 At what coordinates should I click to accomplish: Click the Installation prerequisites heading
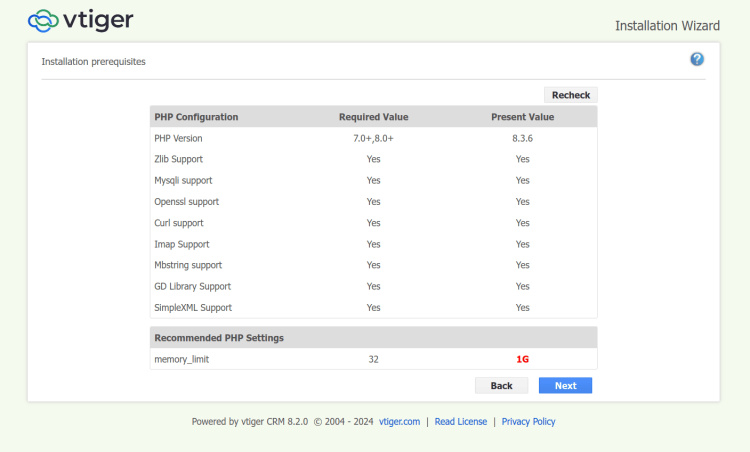(x=93, y=62)
